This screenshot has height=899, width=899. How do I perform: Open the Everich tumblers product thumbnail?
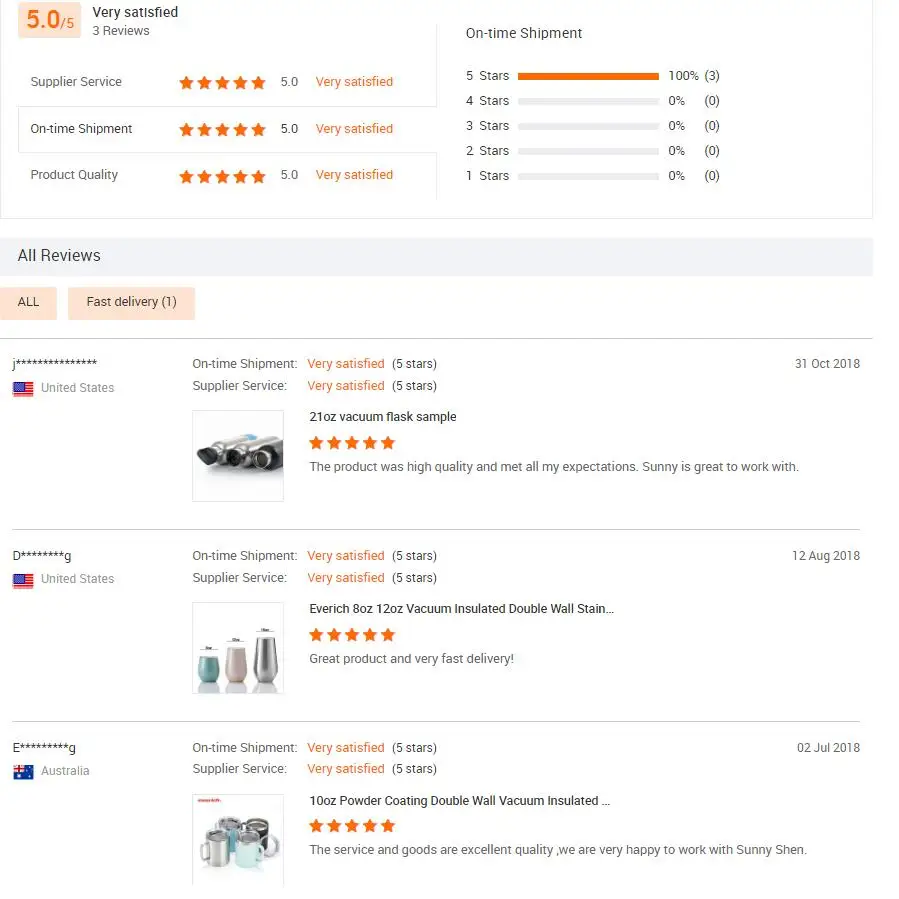[x=238, y=647]
